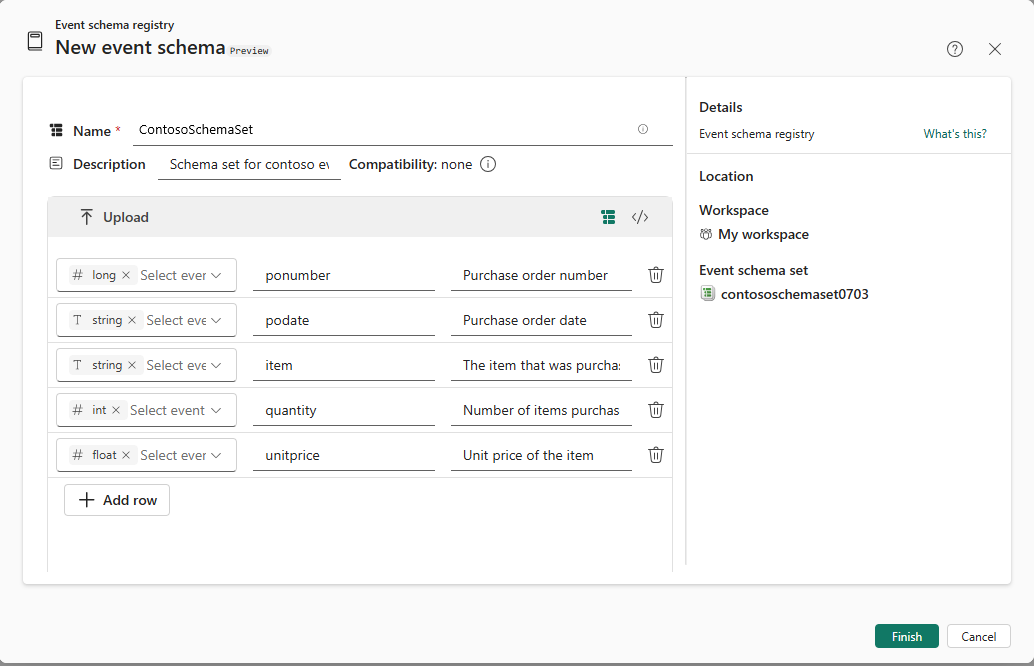
Task: Open the help question mark icon
Action: (x=955, y=49)
